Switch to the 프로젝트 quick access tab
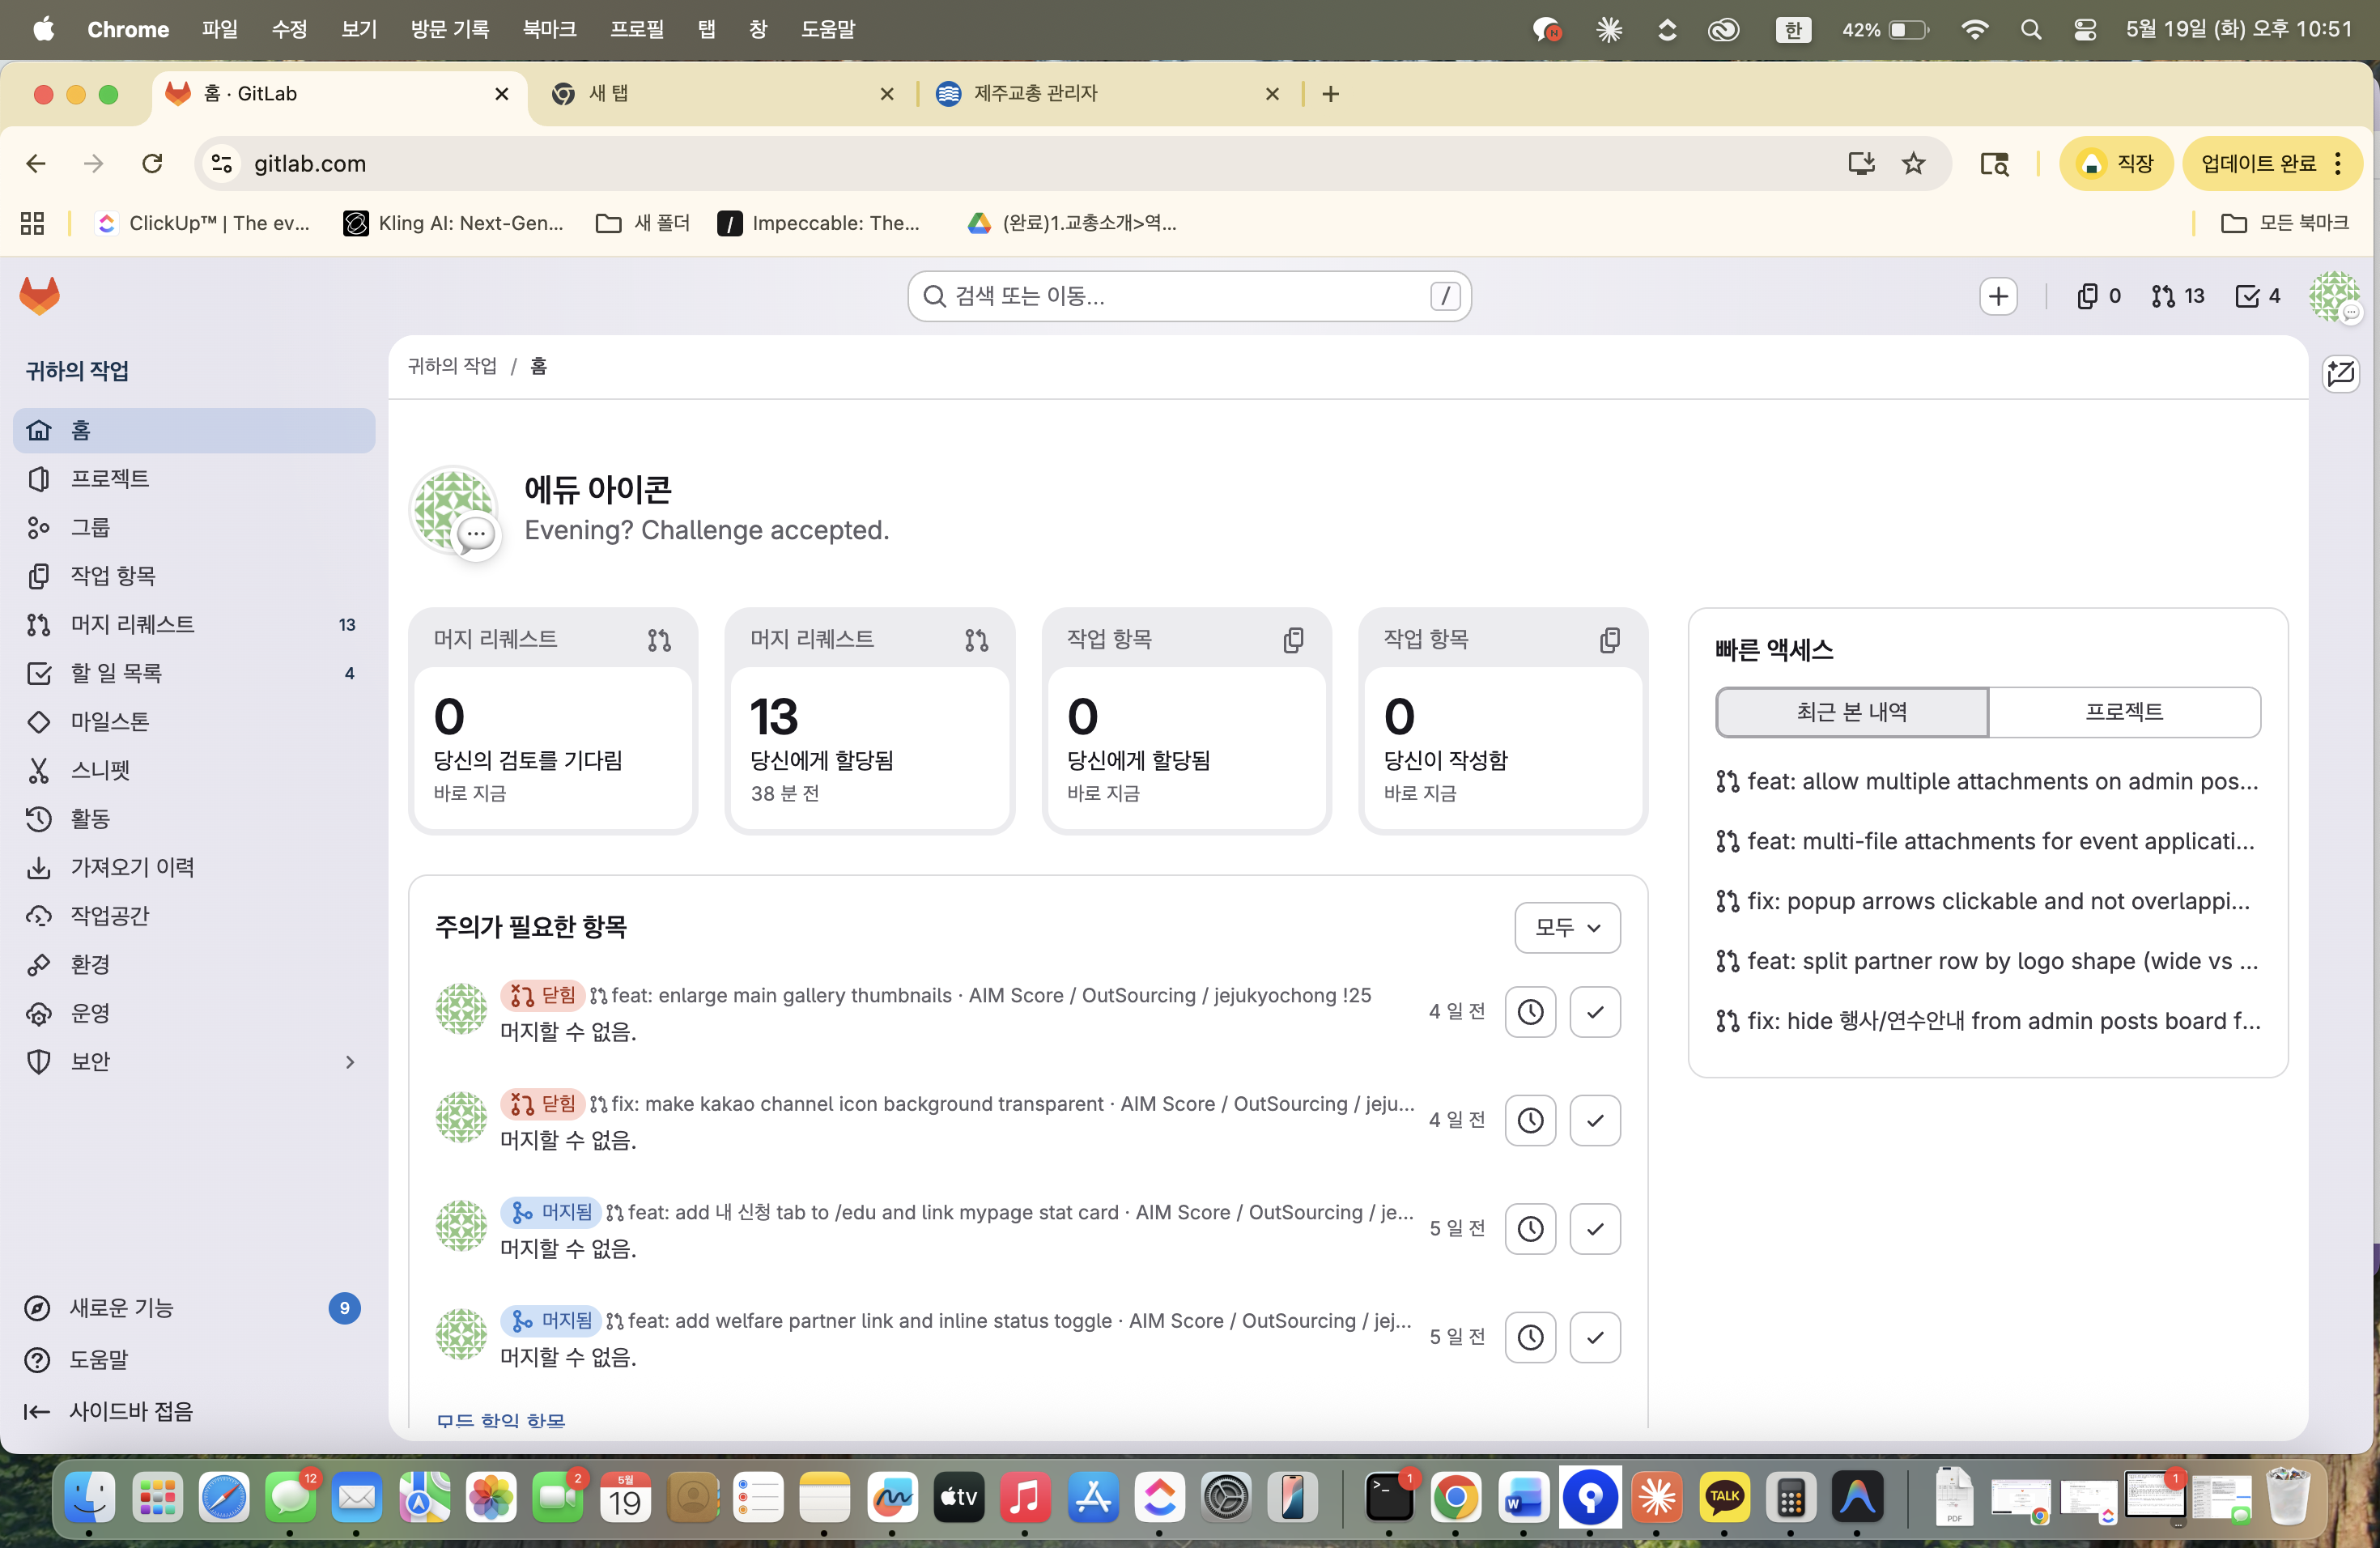 [2124, 712]
